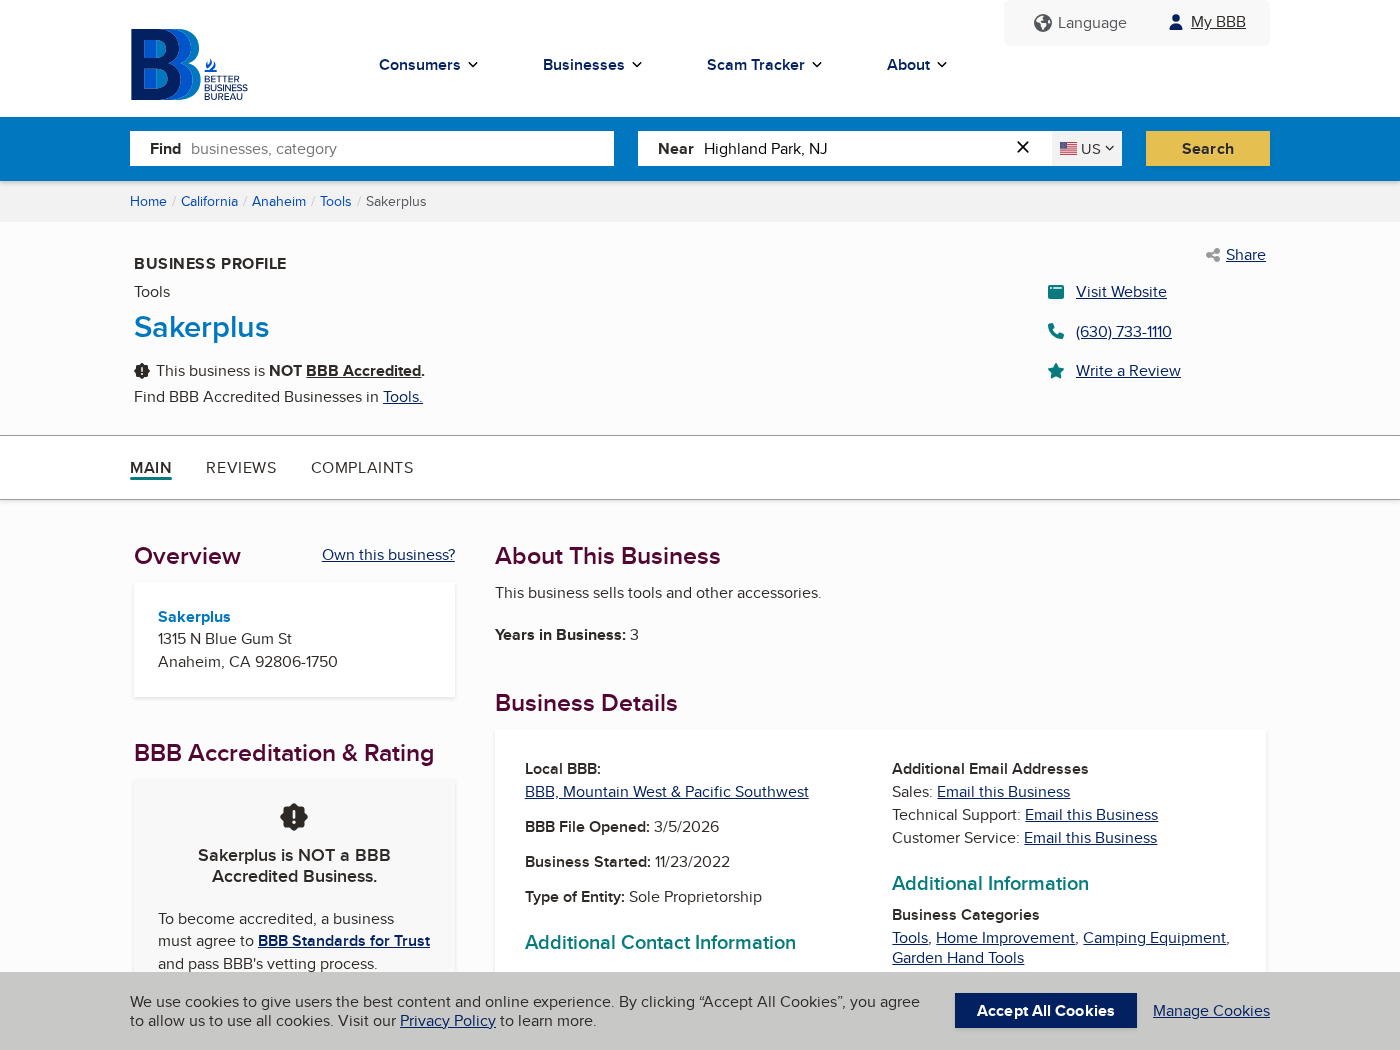Open the Anaheim breadcrumb link
The image size is (1400, 1050).
279,202
